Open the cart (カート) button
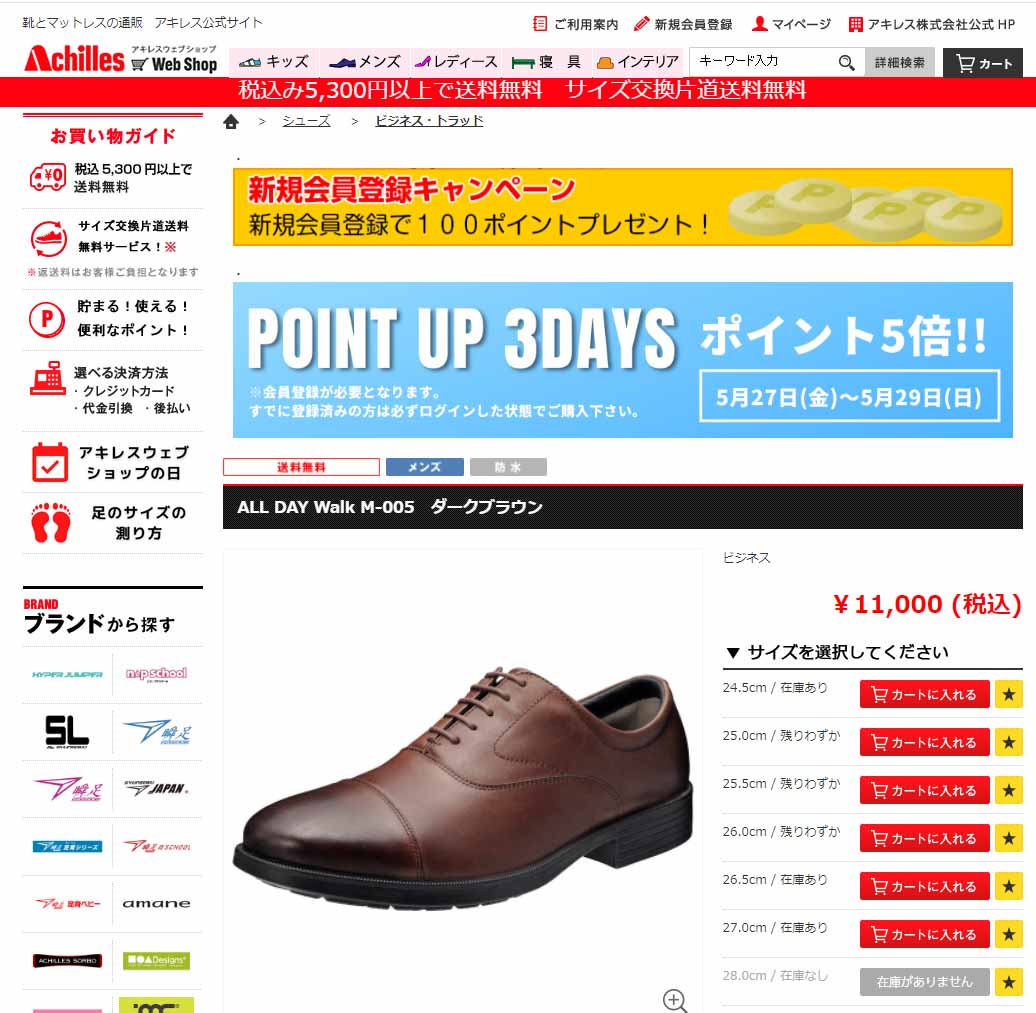 (x=982, y=63)
